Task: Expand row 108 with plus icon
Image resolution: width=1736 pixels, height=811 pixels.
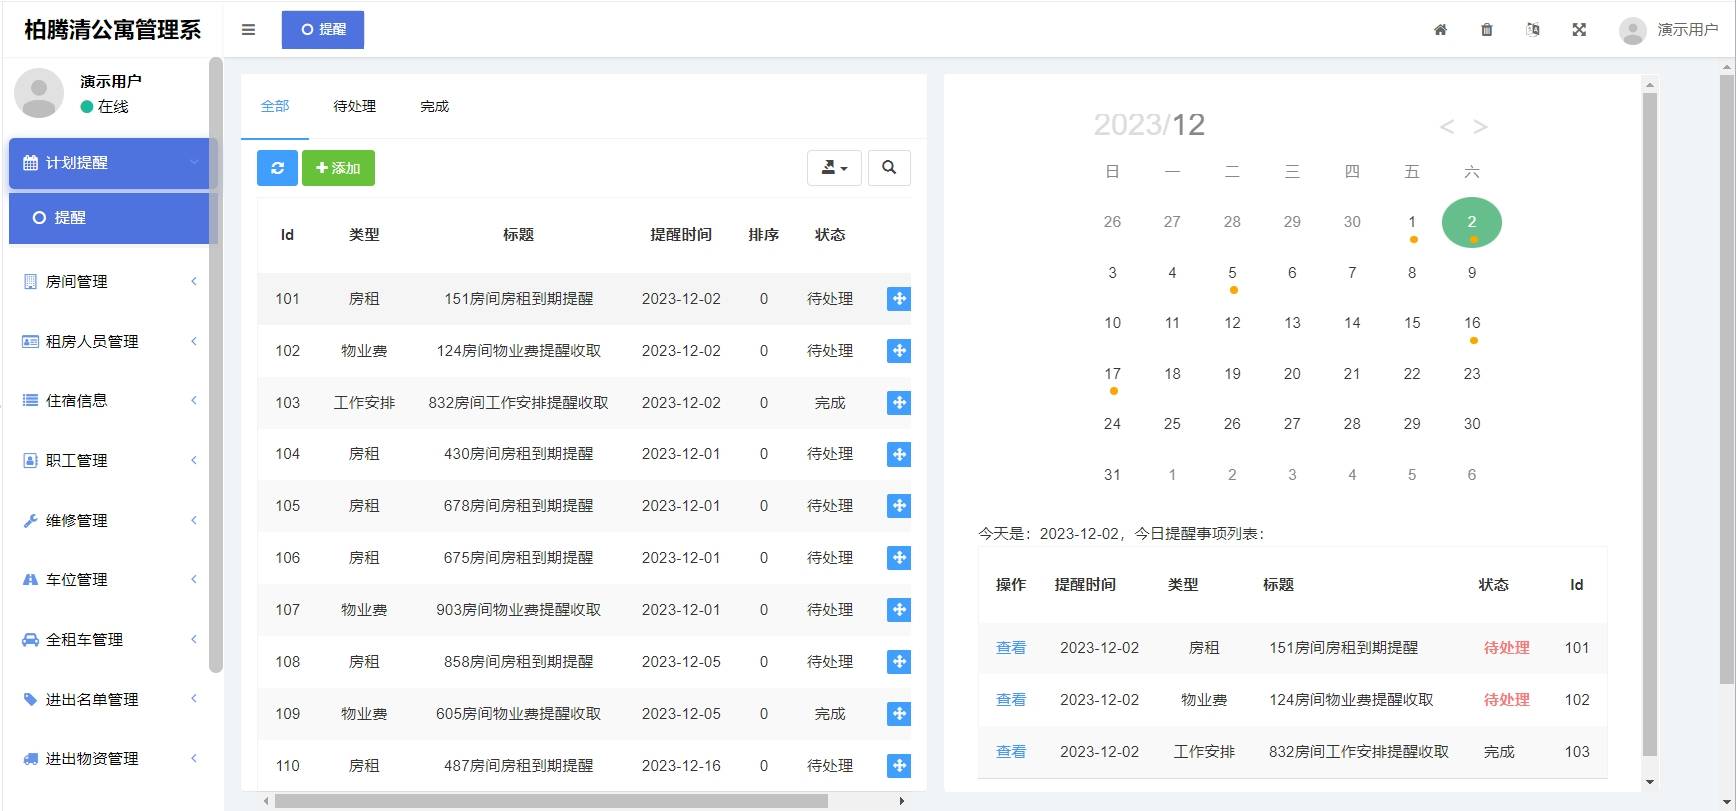Action: tap(899, 662)
